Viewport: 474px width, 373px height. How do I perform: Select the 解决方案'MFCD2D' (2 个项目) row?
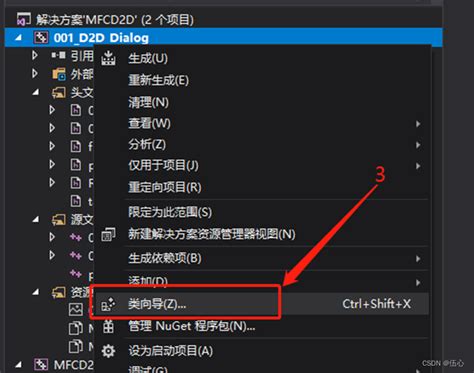click(x=223, y=19)
